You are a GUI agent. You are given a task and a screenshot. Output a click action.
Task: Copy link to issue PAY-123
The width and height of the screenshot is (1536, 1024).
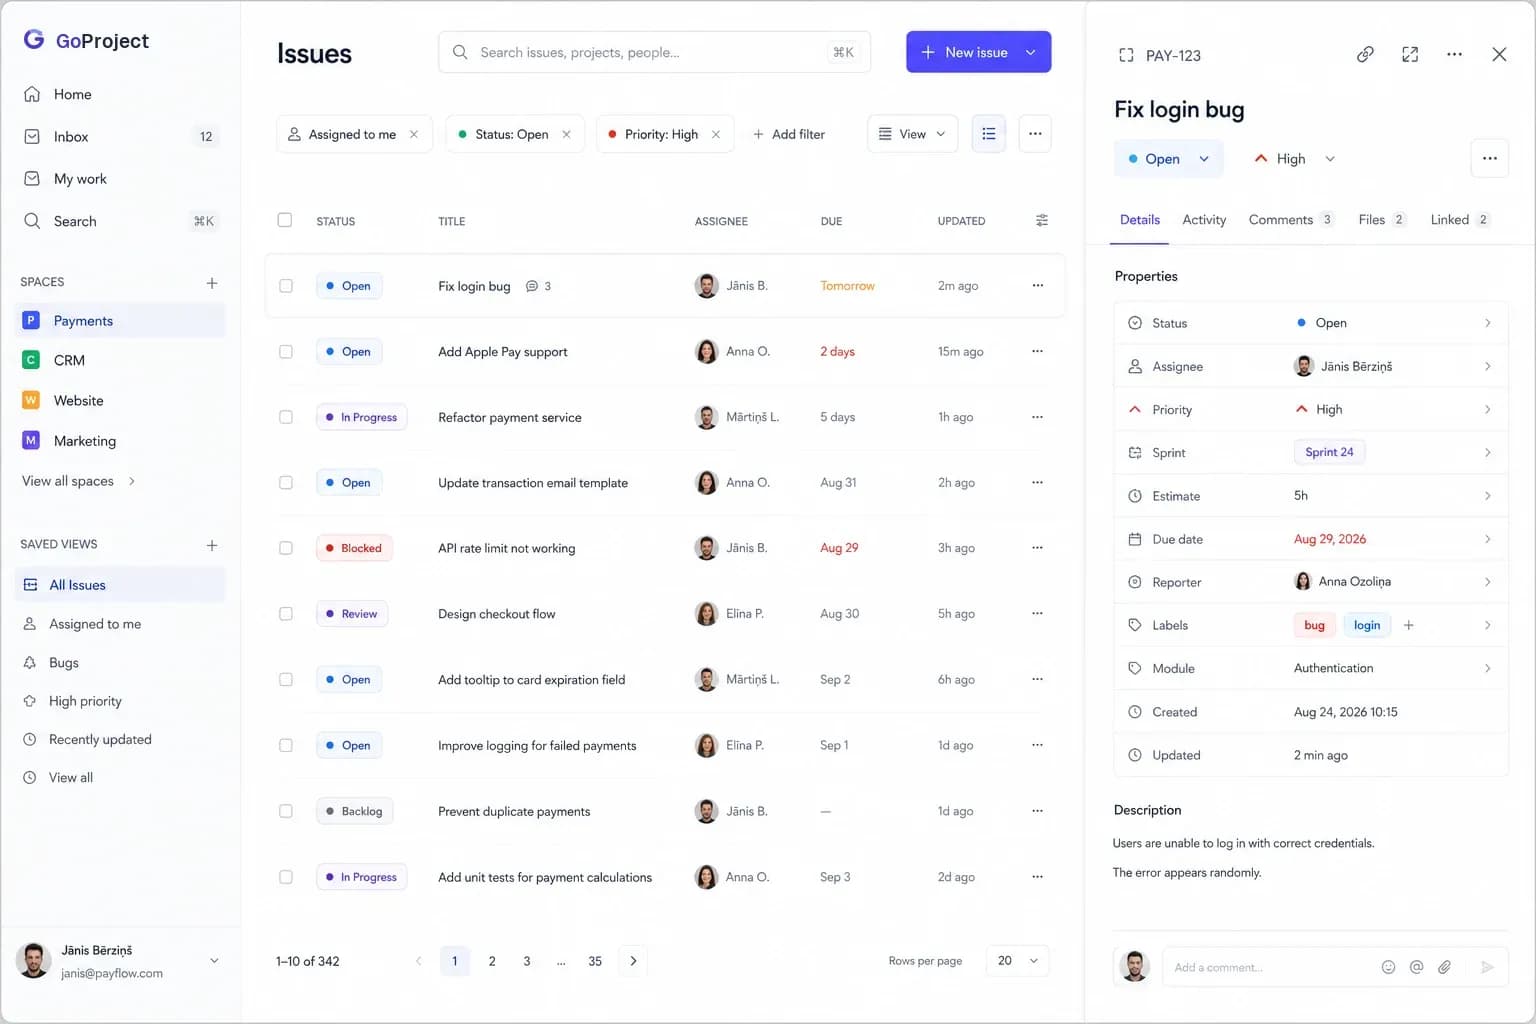(1365, 55)
